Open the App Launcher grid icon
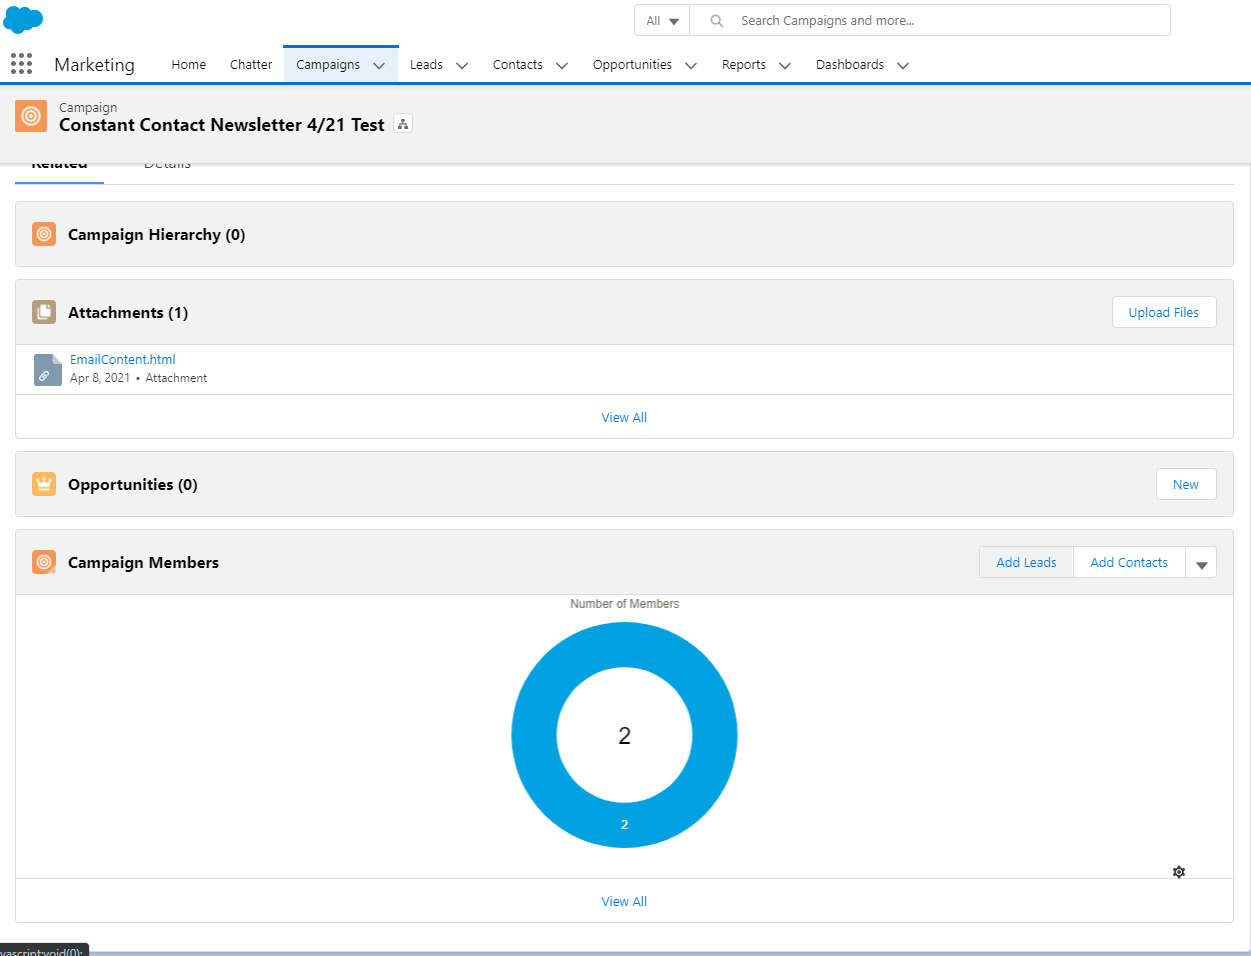The width and height of the screenshot is (1251, 956). 22,64
